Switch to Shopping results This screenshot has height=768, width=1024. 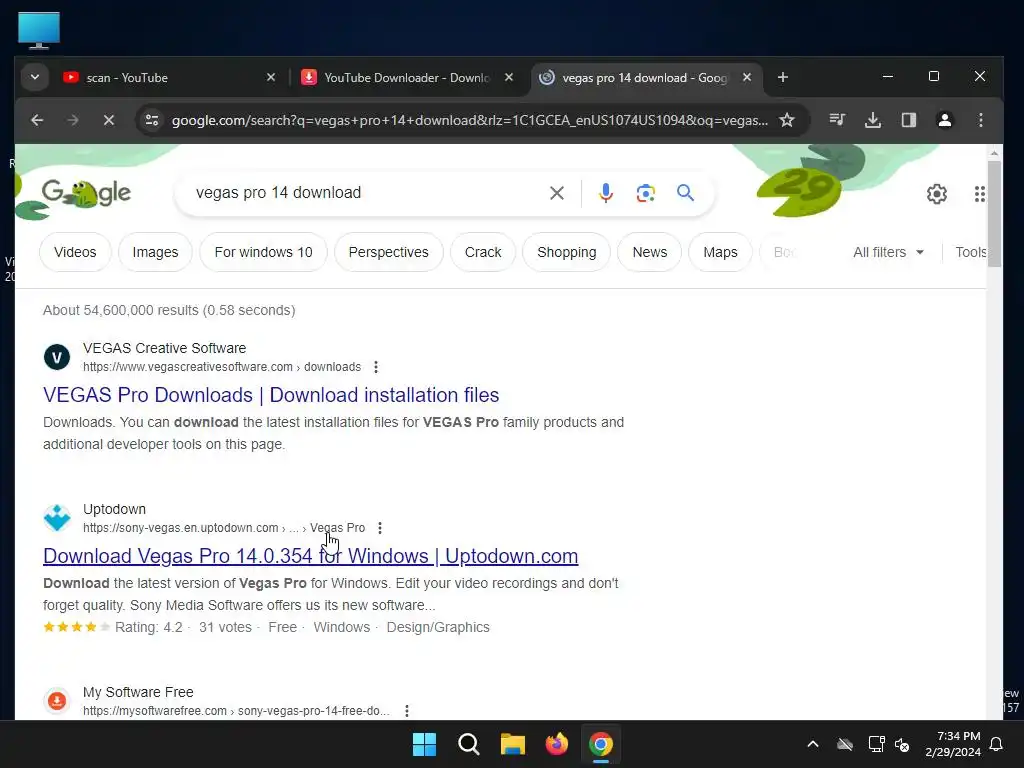coord(566,252)
